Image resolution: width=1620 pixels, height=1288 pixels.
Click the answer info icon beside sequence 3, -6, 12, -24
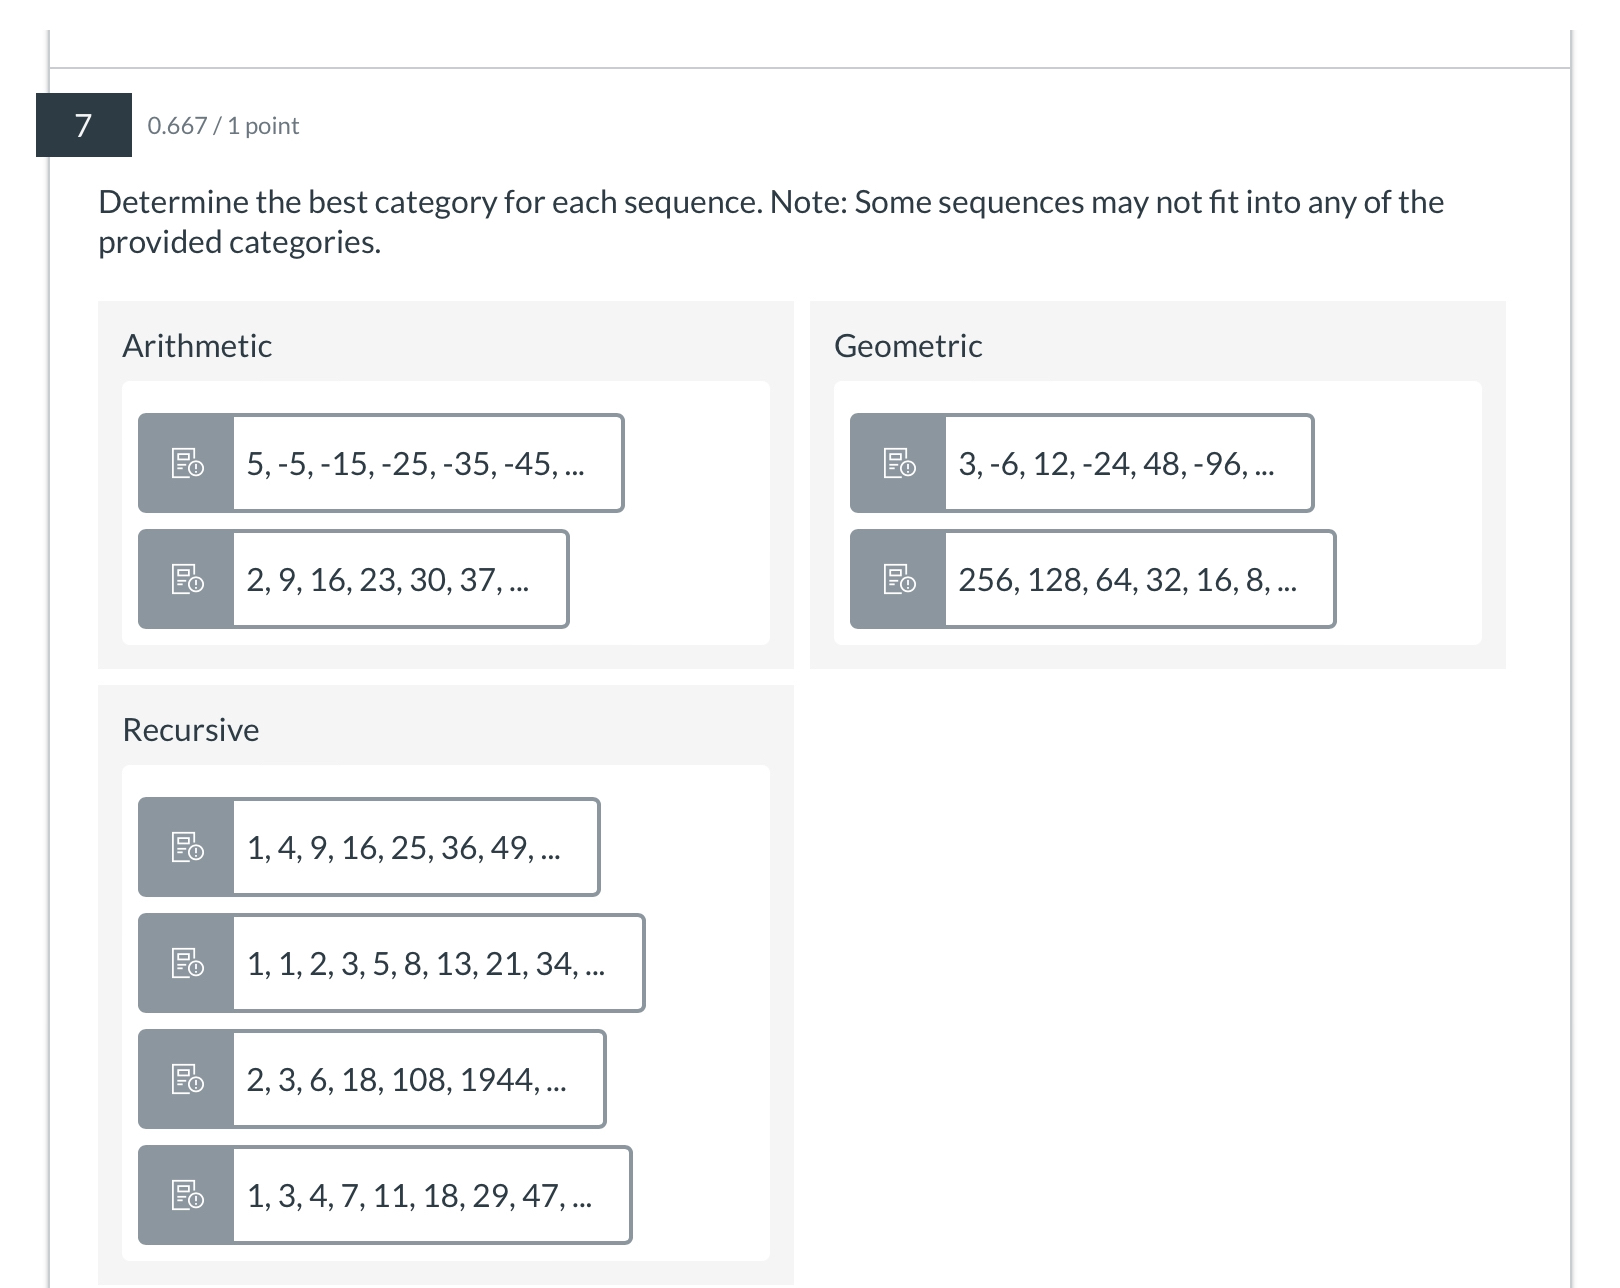pos(898,462)
